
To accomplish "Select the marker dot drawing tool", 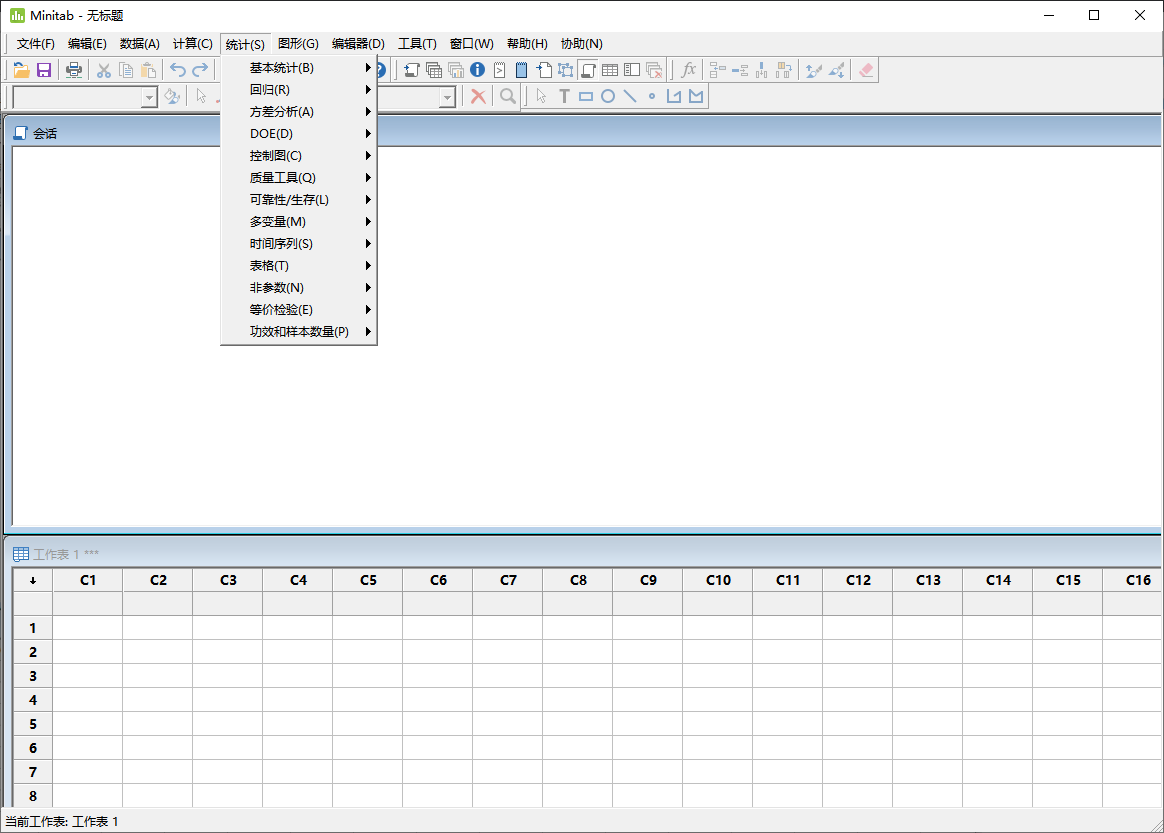I will click(652, 97).
